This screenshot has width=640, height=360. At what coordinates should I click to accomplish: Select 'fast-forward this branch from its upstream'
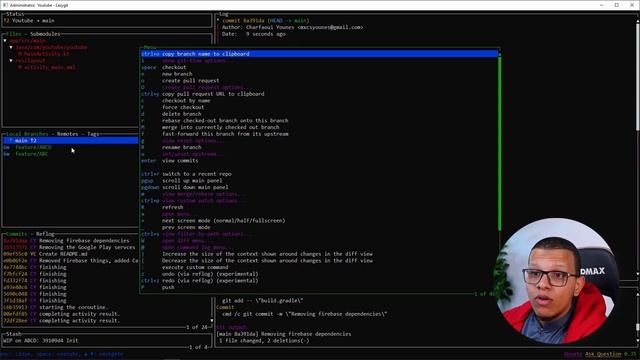pos(225,134)
